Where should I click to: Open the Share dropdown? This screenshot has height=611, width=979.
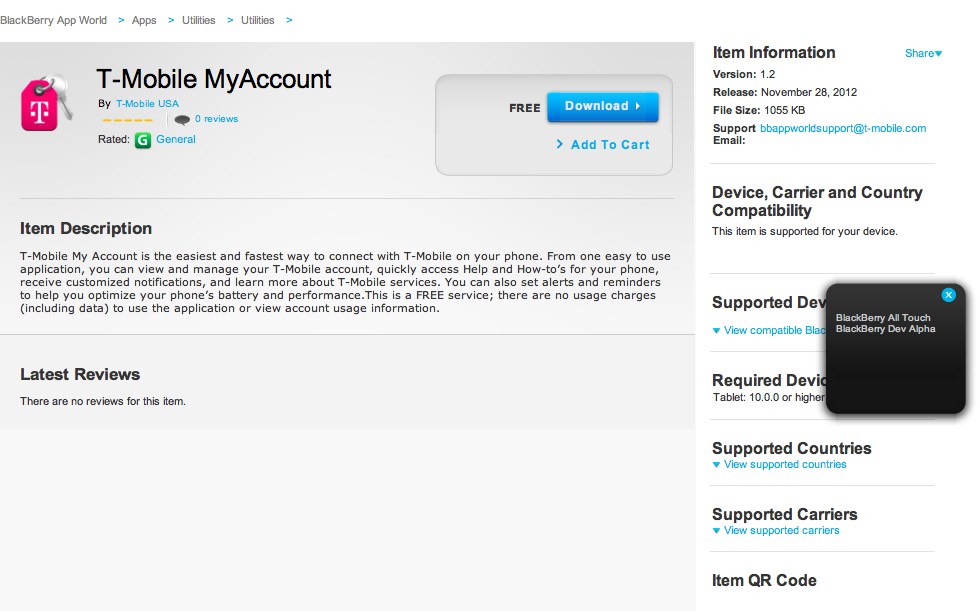pos(923,54)
